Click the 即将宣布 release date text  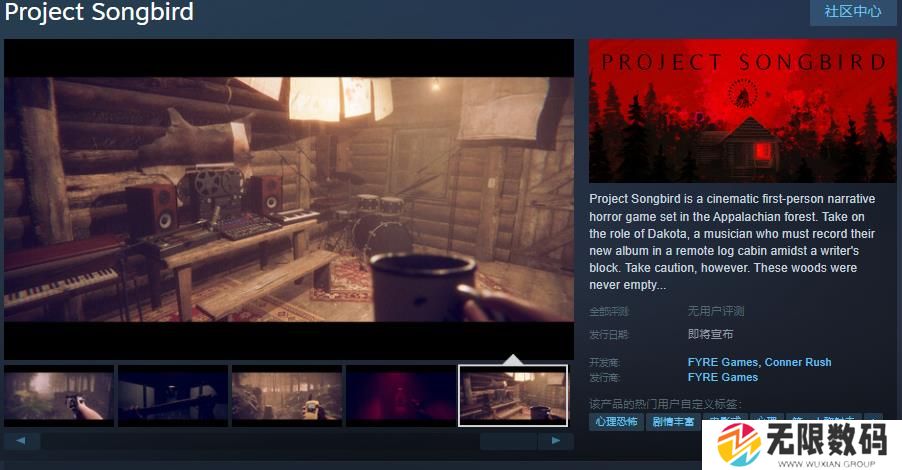pyautogui.click(x=710, y=334)
